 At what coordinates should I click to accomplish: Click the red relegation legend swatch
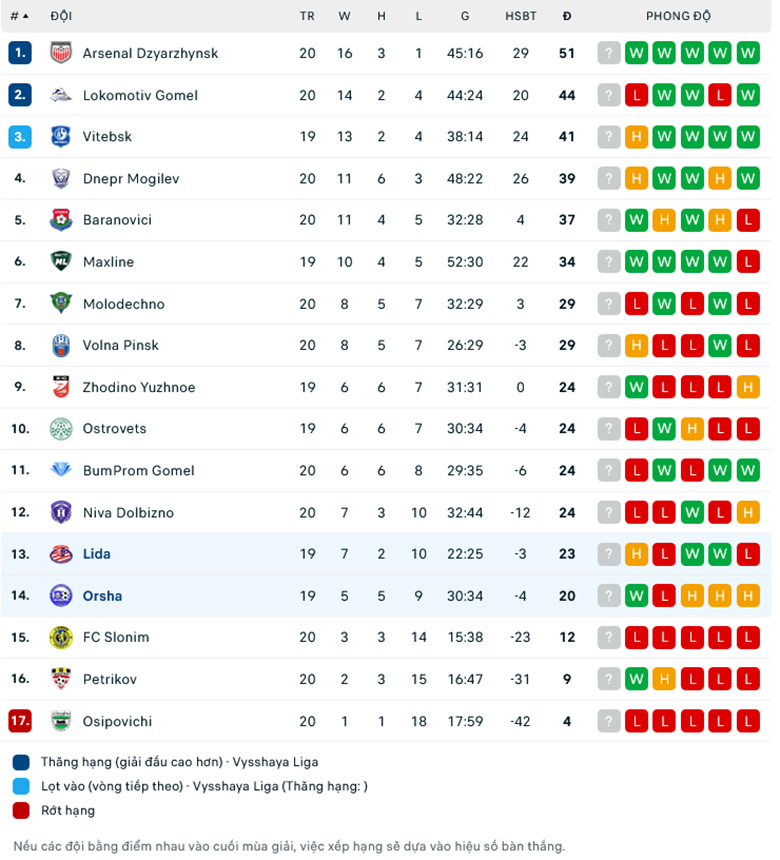click(x=21, y=810)
